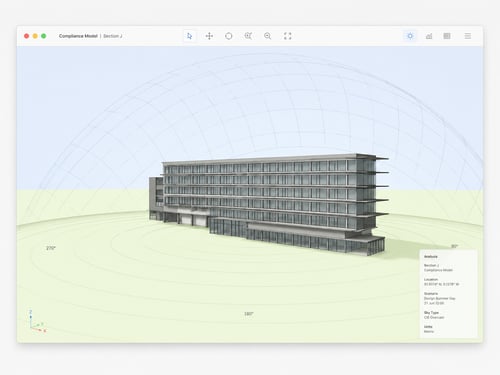Click the 270° compass label

51,248
